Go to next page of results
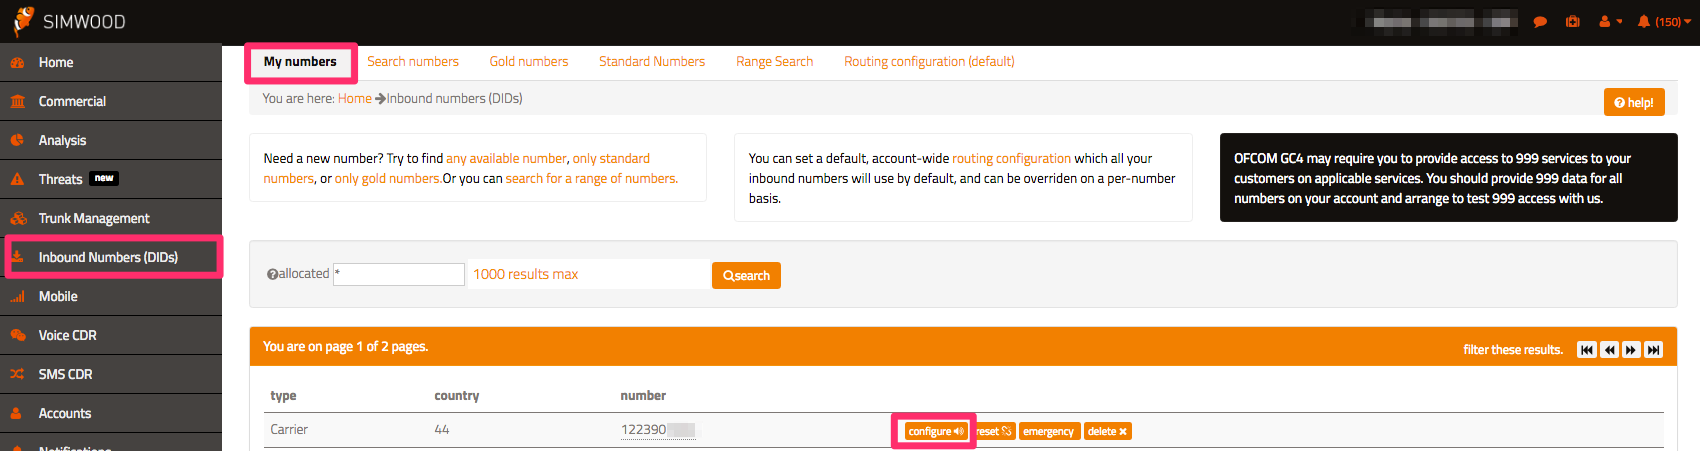The height and width of the screenshot is (451, 1700). 1631,350
